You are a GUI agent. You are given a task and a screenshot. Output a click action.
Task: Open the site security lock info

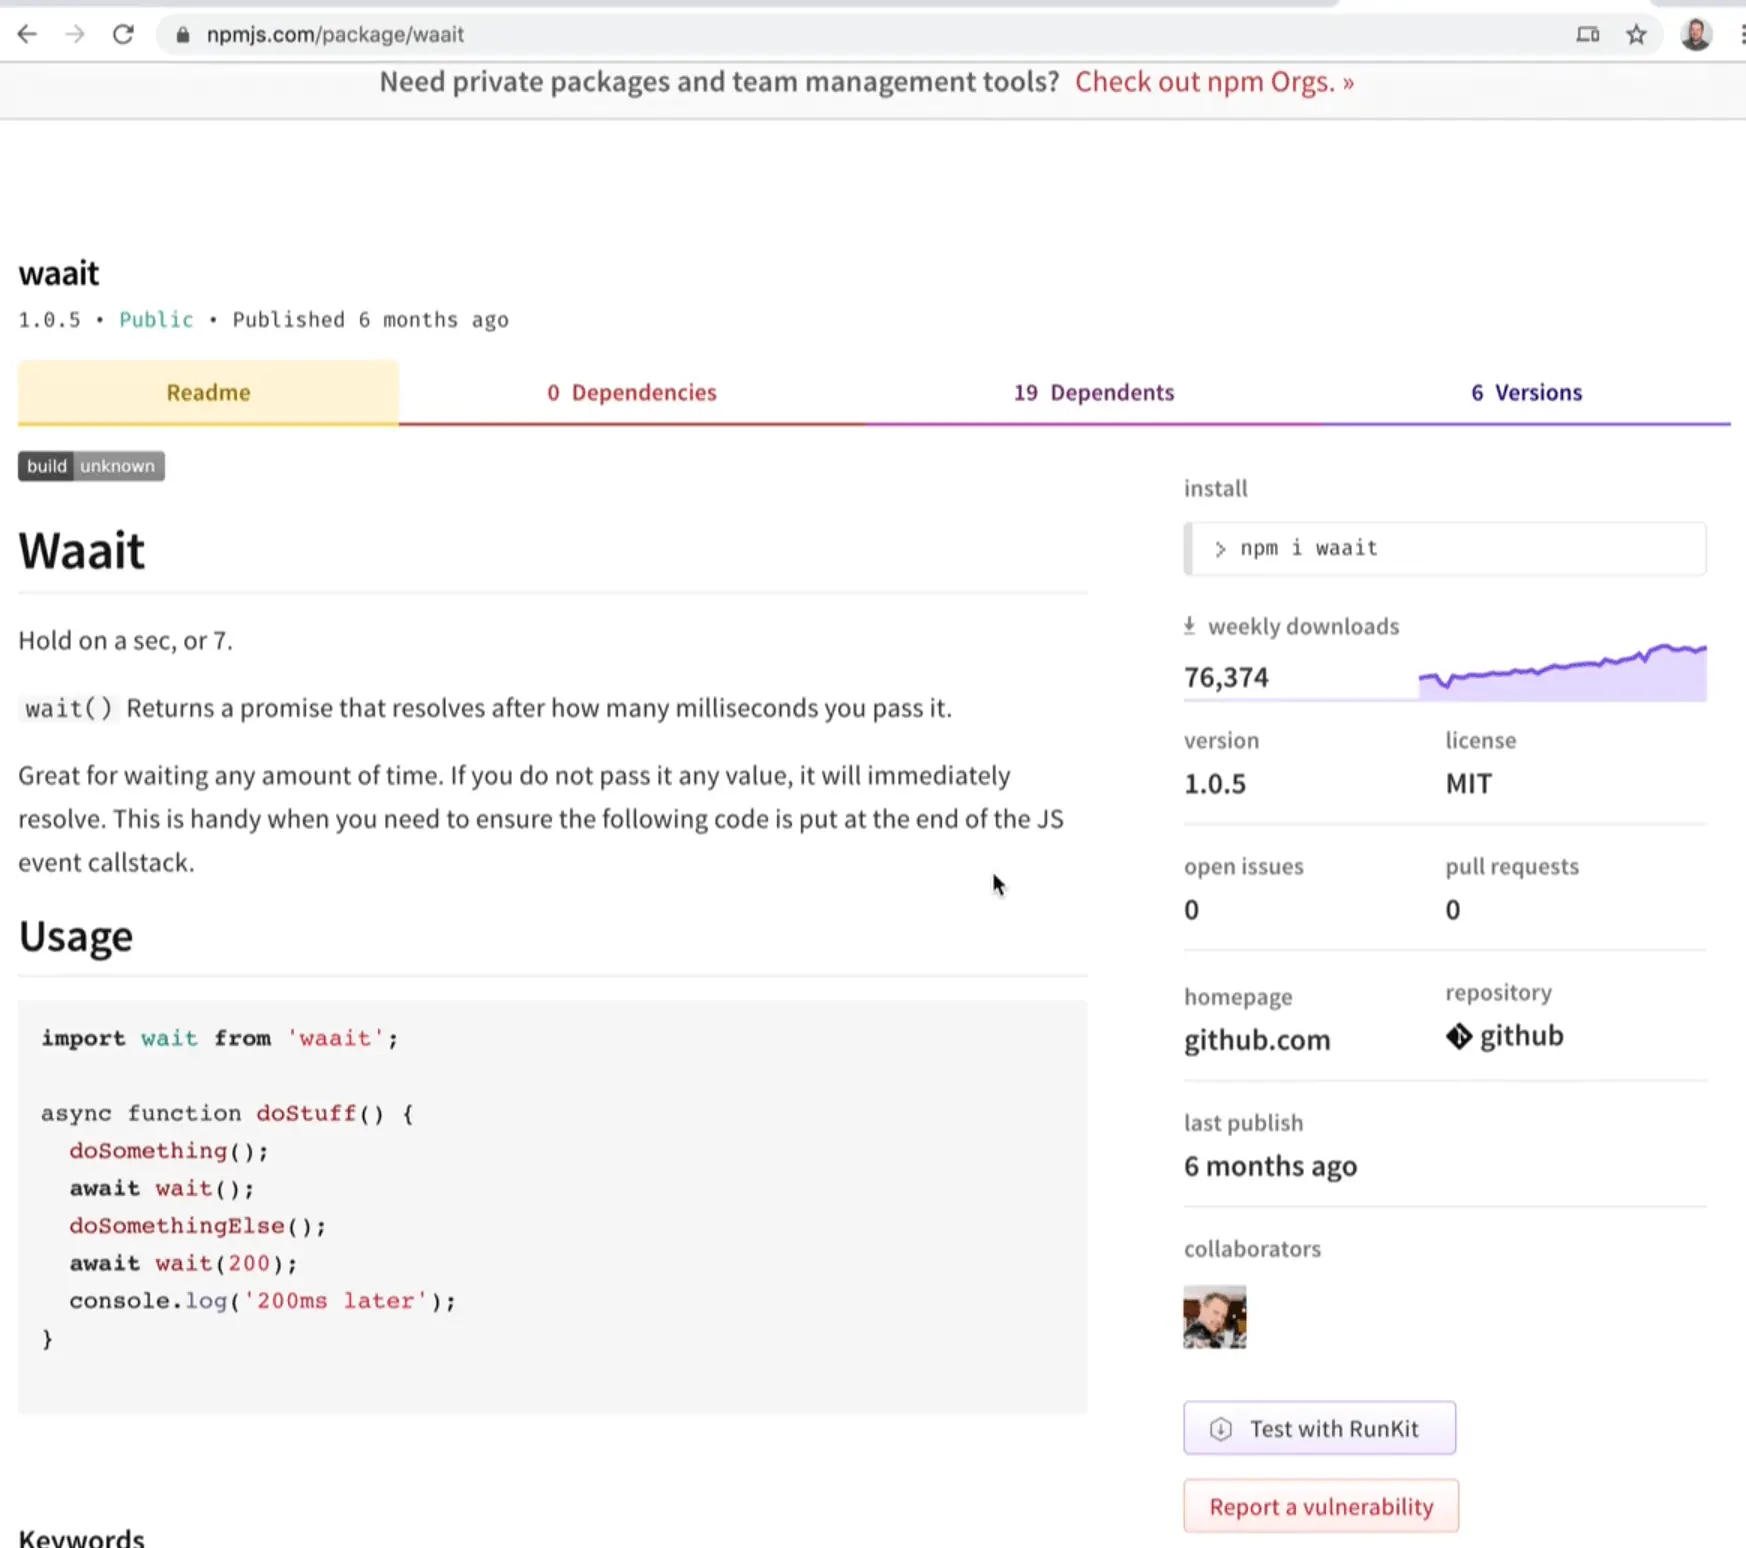182,34
